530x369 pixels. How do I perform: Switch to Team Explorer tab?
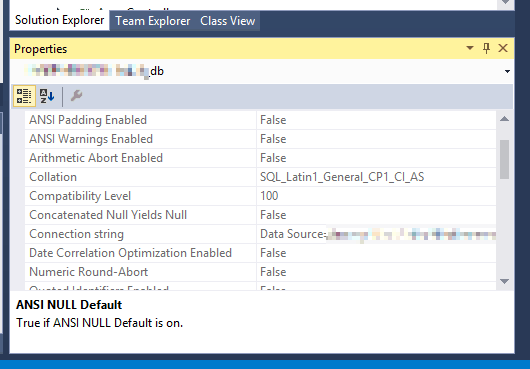pos(152,21)
